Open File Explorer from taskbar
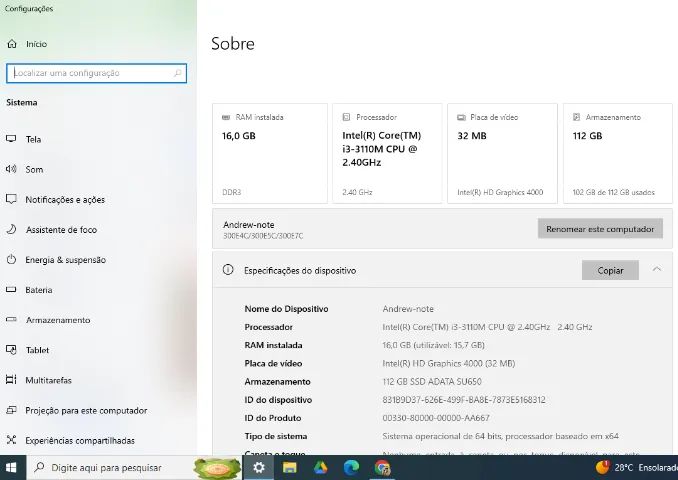678x480 pixels. coord(289,467)
